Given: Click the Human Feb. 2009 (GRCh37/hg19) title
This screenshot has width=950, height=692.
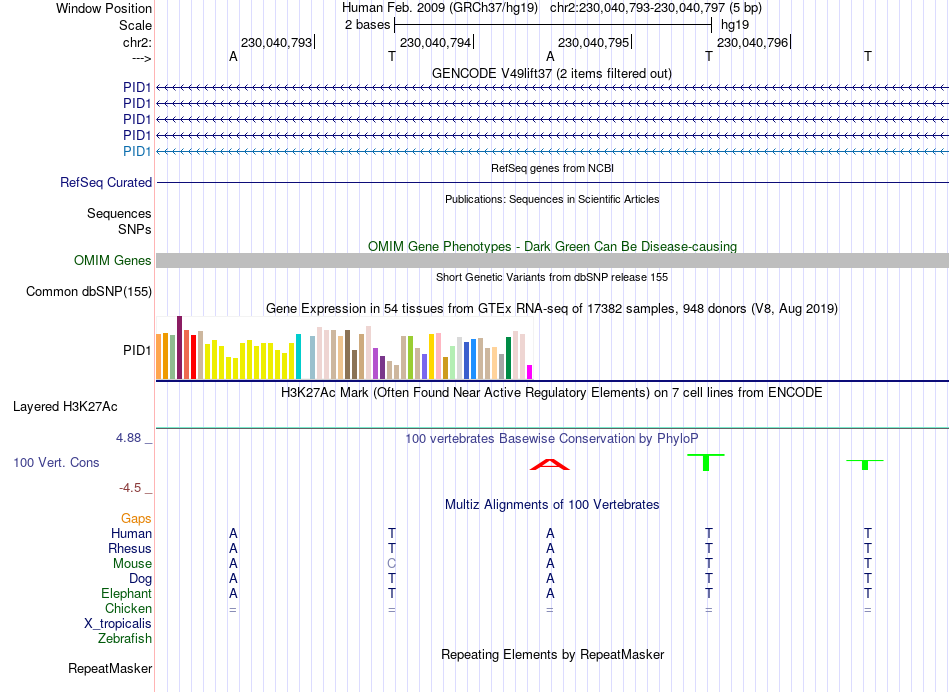Looking at the screenshot, I should (x=439, y=8).
